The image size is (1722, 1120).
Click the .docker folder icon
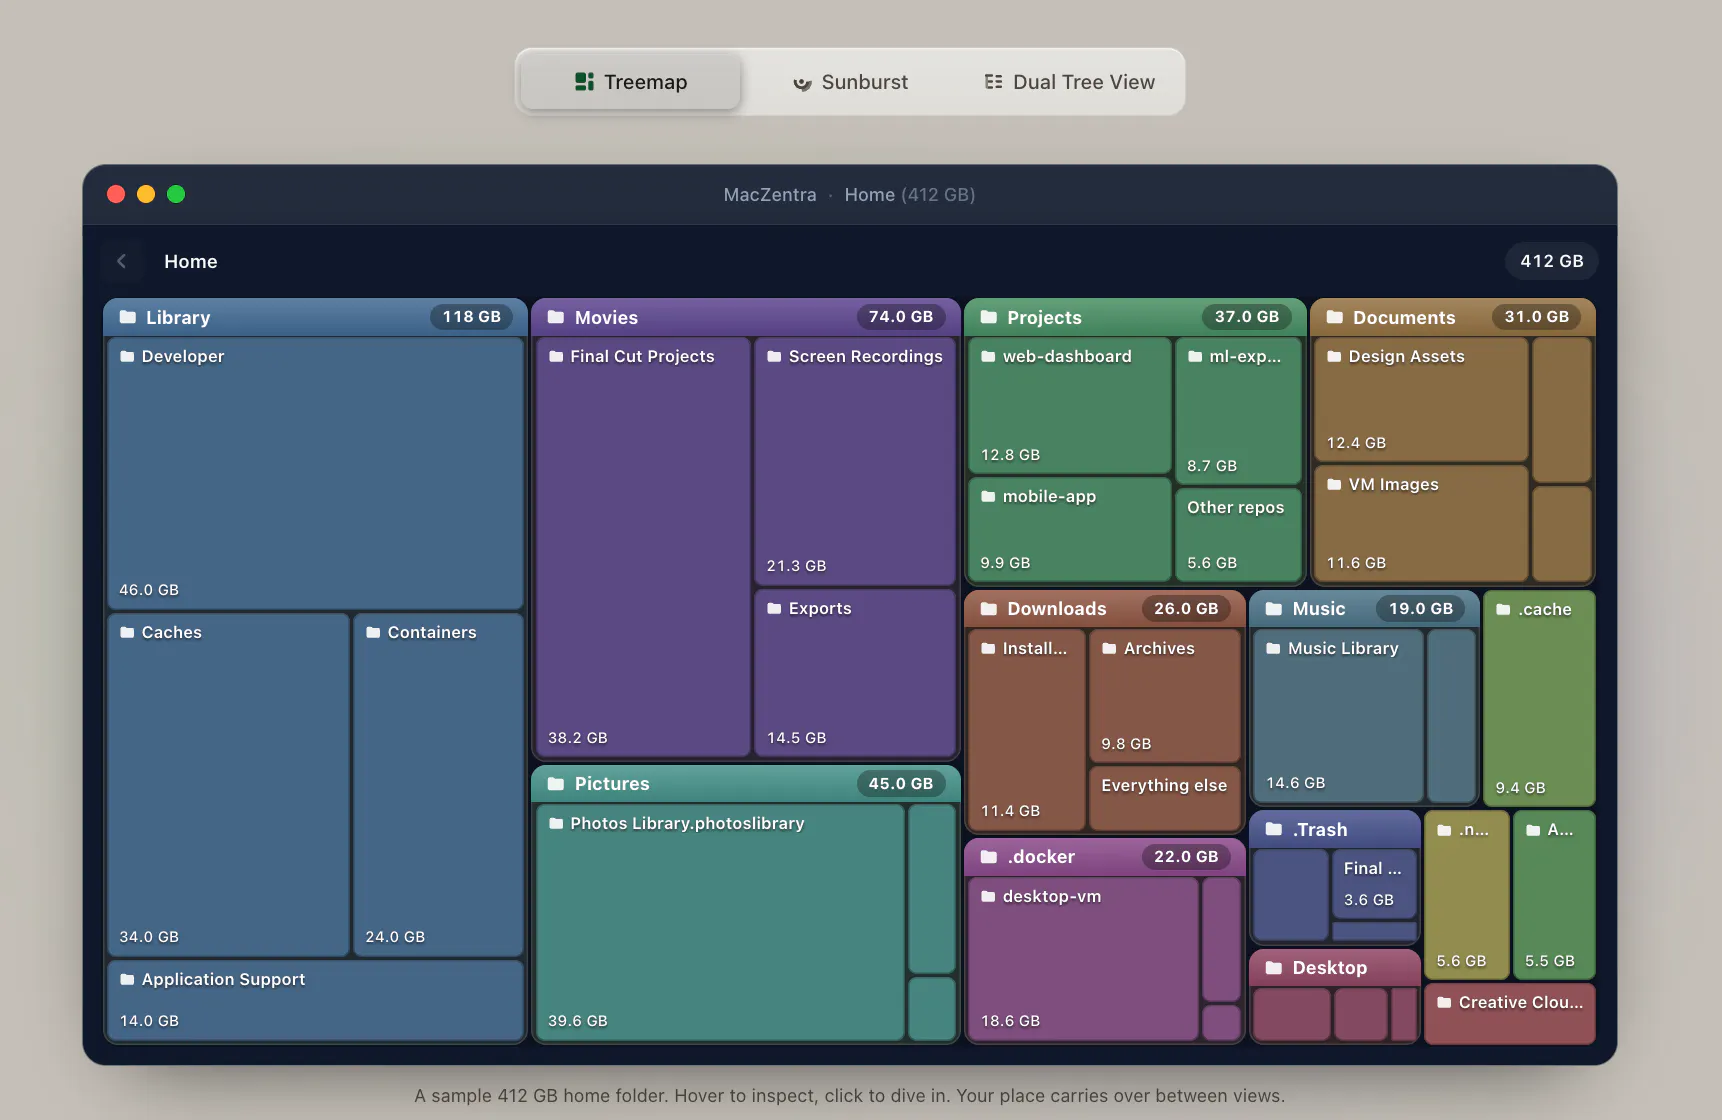click(x=989, y=857)
